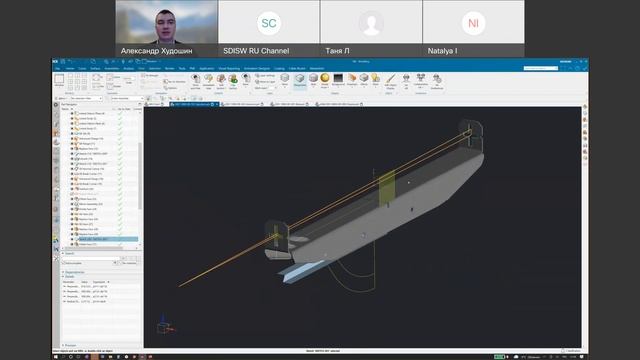
Task: Select the highlighted Shaded with Edges style icon
Action: click(x=300, y=80)
